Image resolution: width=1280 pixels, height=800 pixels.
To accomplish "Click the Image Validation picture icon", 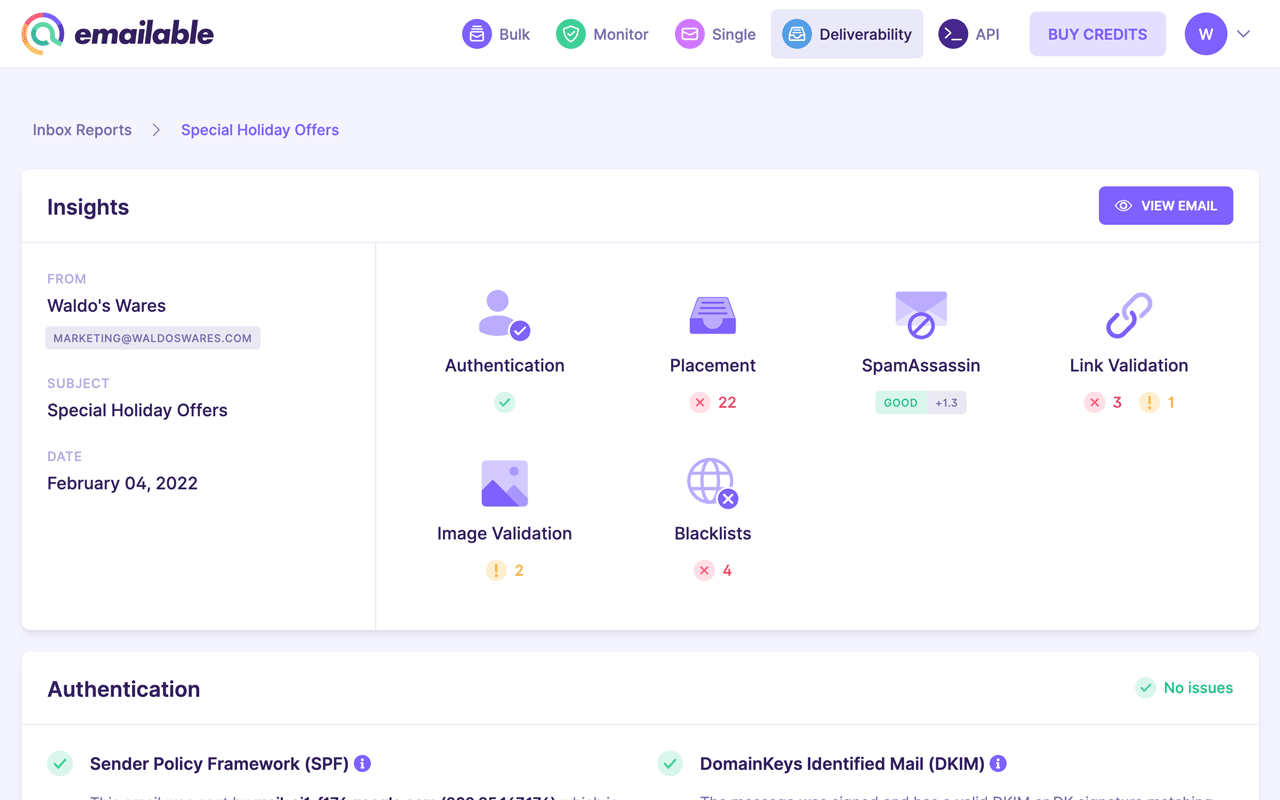I will [x=504, y=481].
